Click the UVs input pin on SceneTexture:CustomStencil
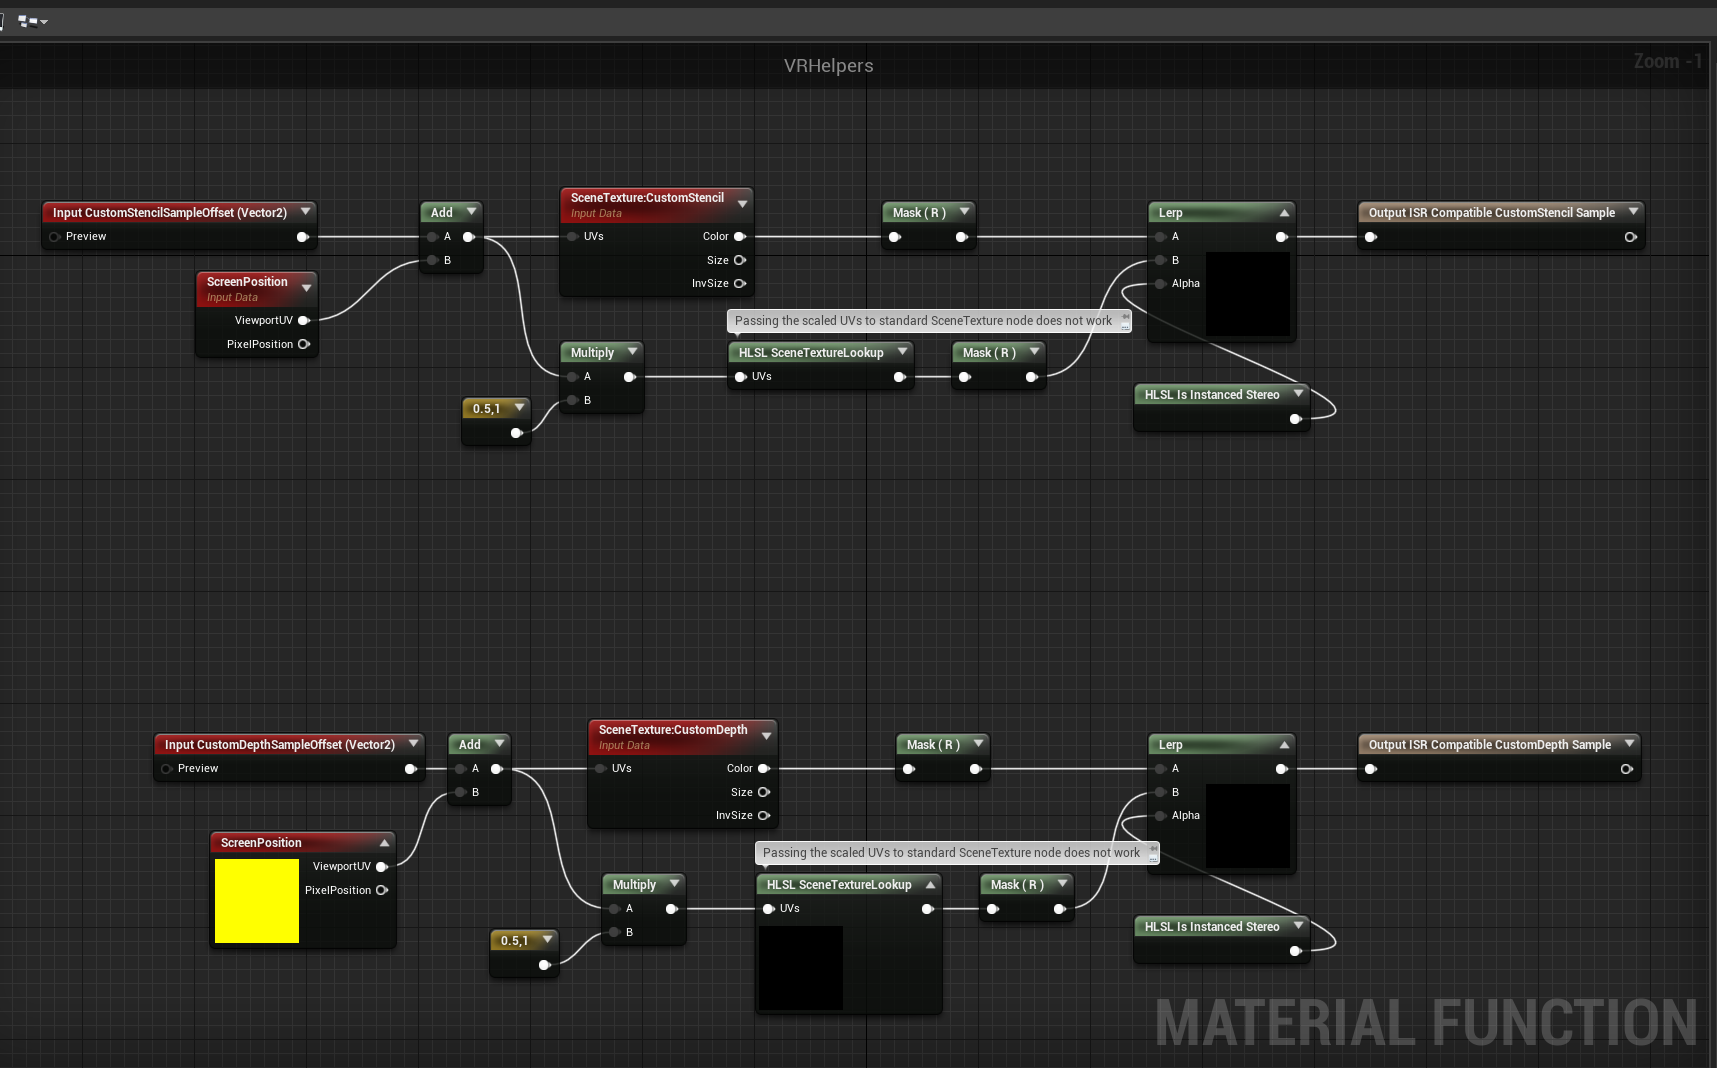The width and height of the screenshot is (1717, 1068). pos(573,237)
